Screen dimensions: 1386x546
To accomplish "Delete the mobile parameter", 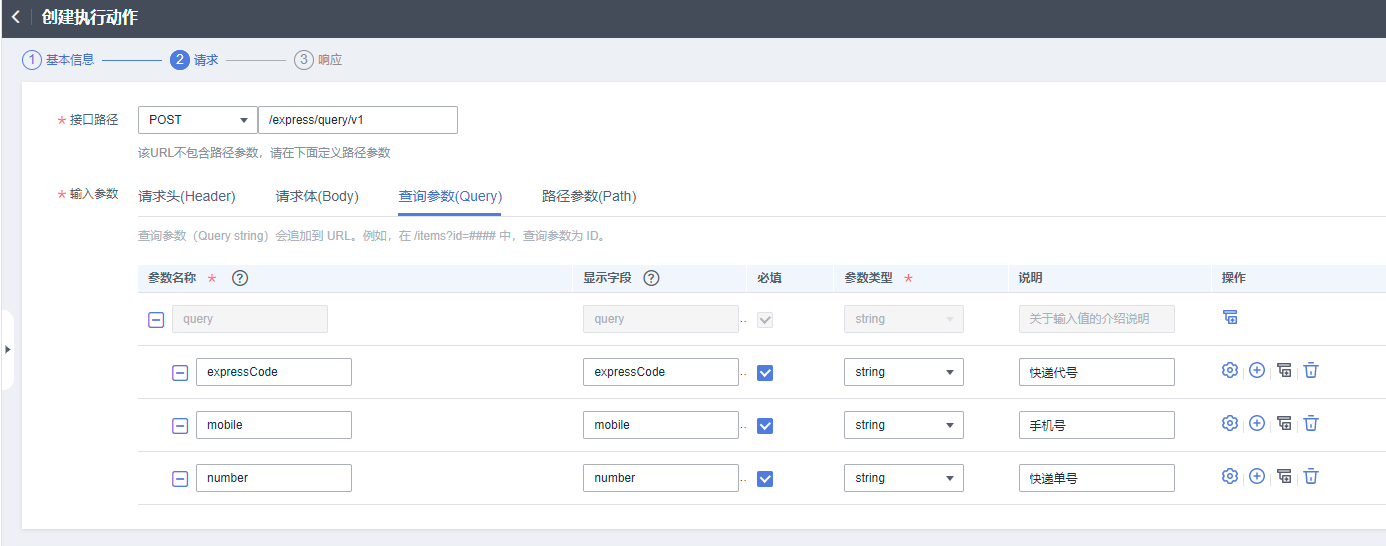I will click(x=1311, y=423).
